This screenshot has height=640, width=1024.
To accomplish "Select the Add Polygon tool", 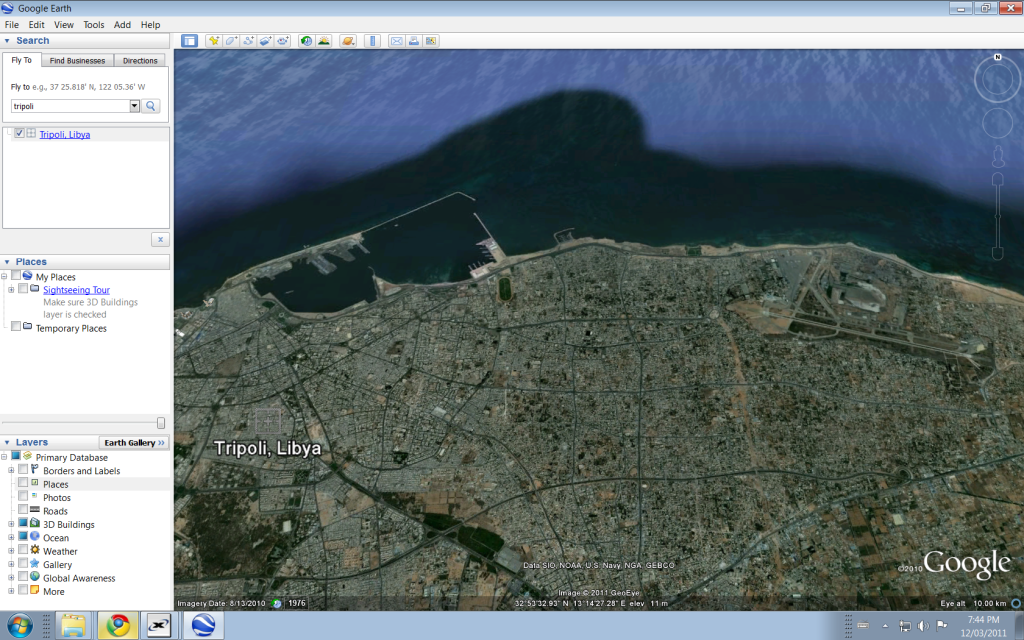I will [231, 41].
